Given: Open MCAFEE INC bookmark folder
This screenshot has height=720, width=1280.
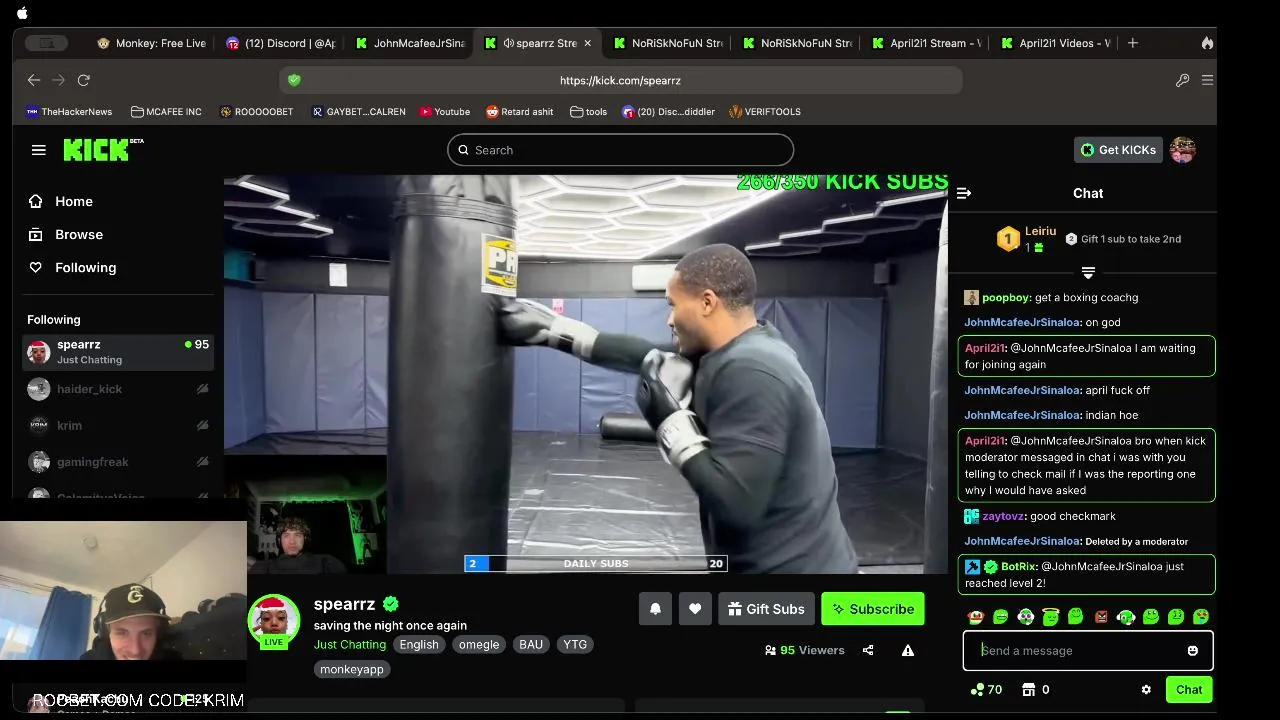Looking at the screenshot, I should click(166, 112).
